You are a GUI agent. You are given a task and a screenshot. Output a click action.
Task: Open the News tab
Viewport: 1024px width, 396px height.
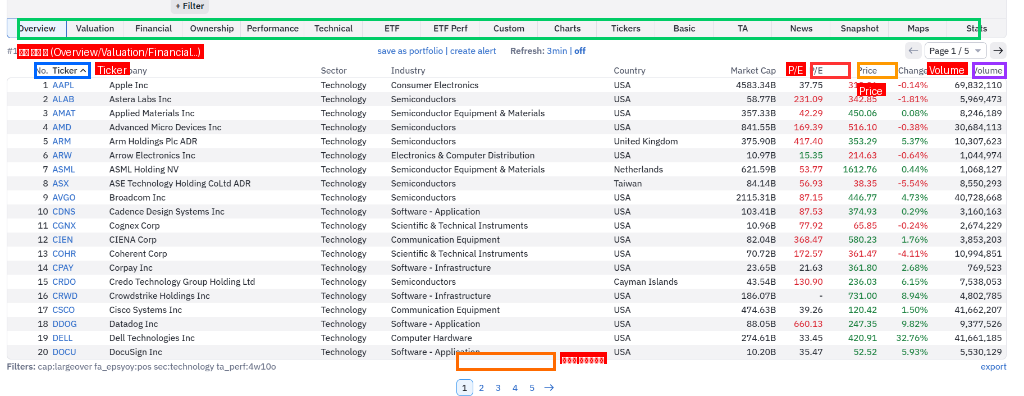(801, 29)
